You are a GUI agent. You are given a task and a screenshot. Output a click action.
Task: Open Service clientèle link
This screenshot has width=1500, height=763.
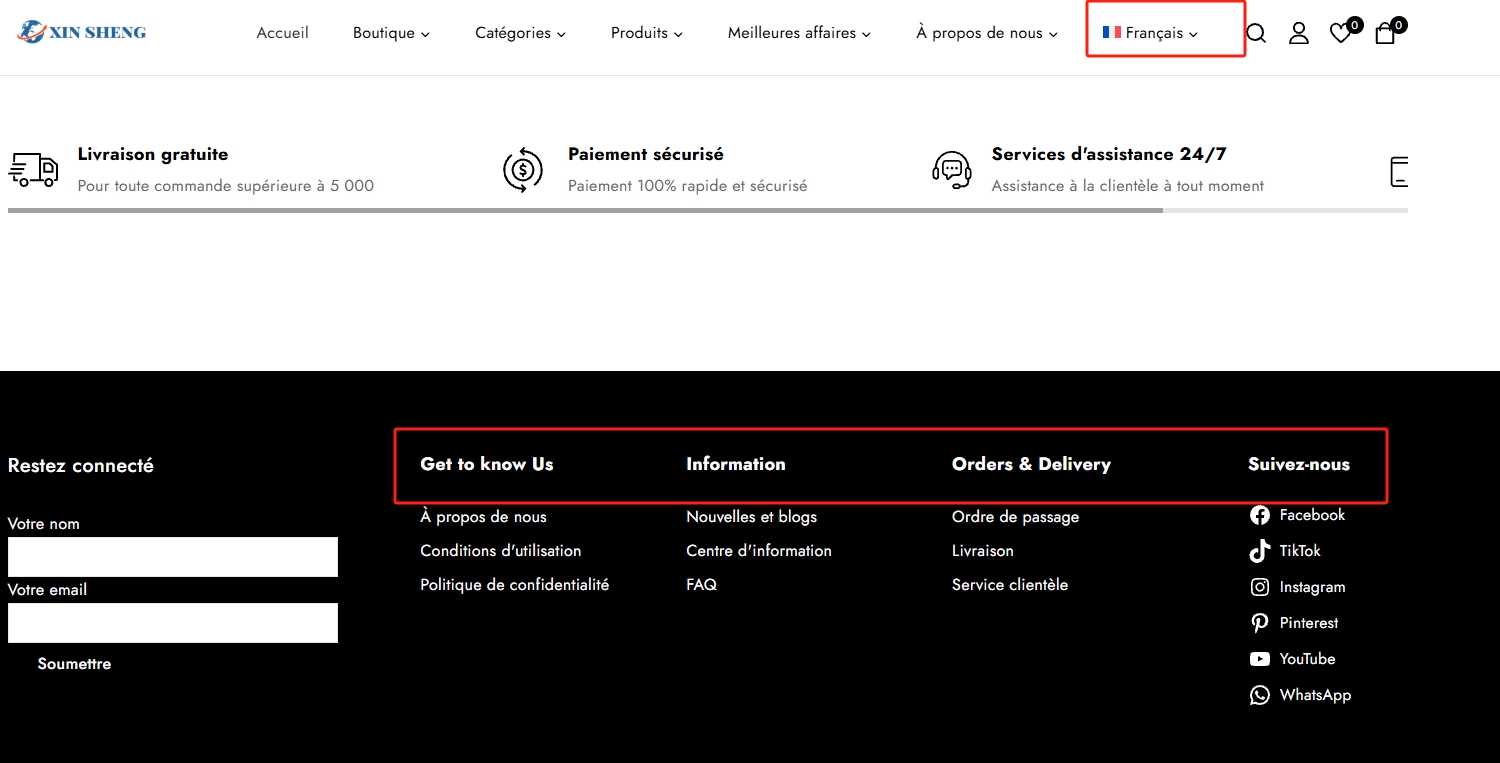pos(1009,585)
